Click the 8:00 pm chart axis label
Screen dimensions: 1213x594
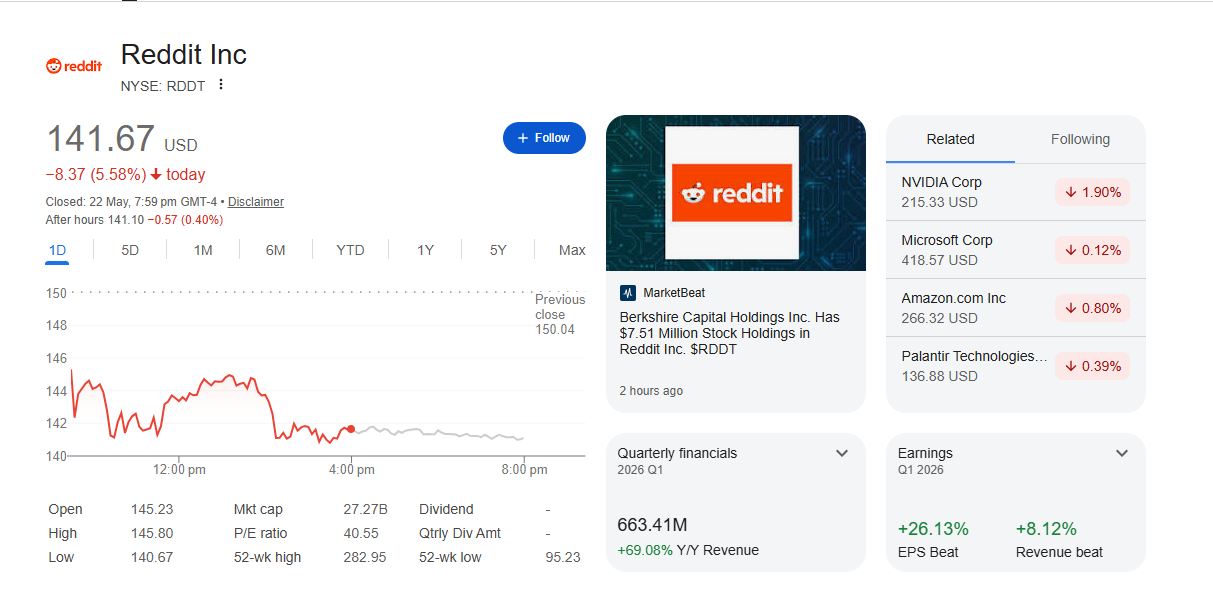[x=524, y=469]
